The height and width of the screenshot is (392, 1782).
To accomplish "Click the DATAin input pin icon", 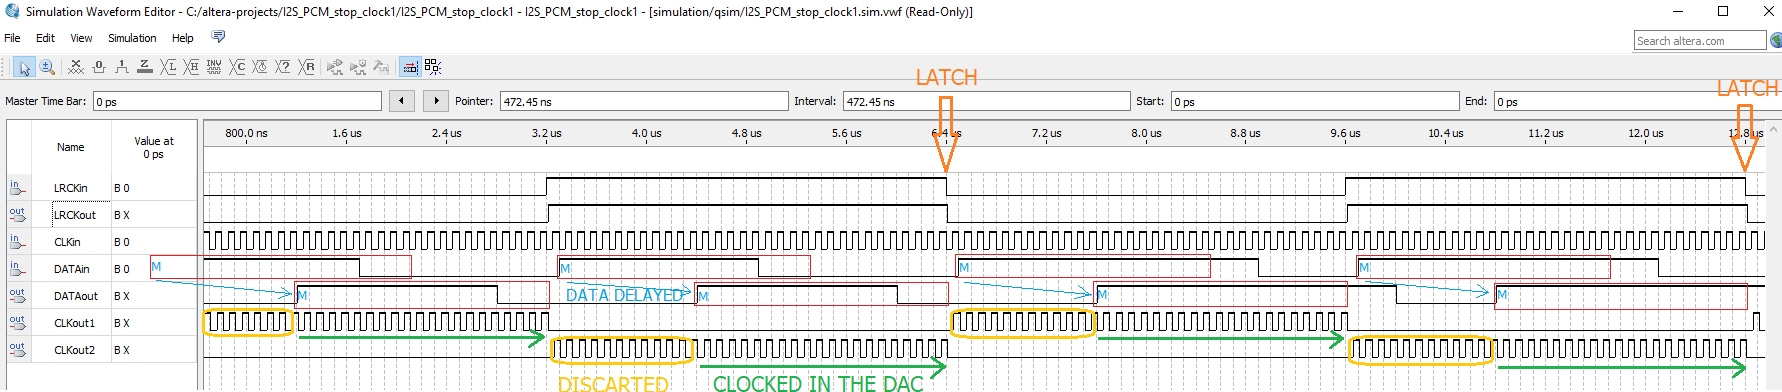I will pos(17,268).
